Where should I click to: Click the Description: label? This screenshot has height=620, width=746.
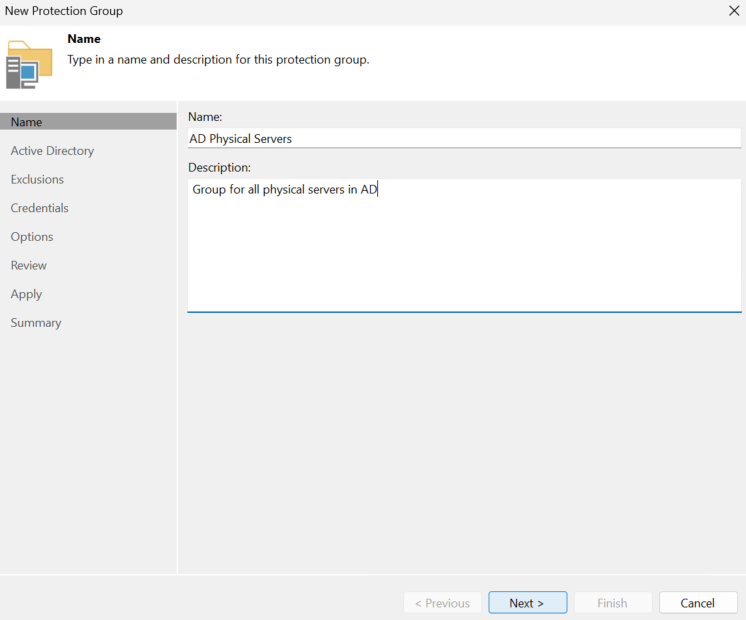pos(219,167)
